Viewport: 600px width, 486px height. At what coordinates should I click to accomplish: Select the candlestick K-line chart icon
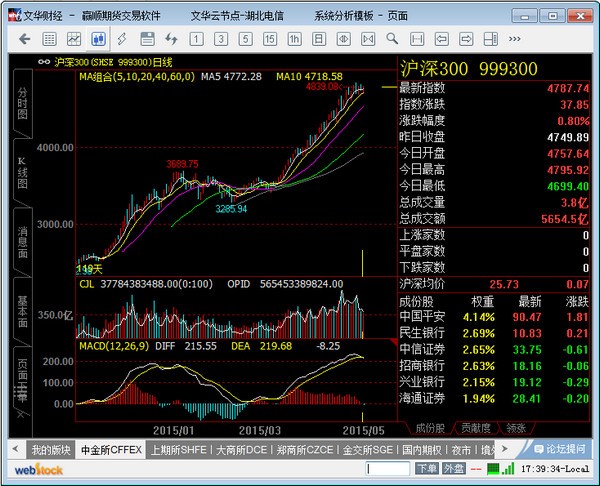(99, 38)
